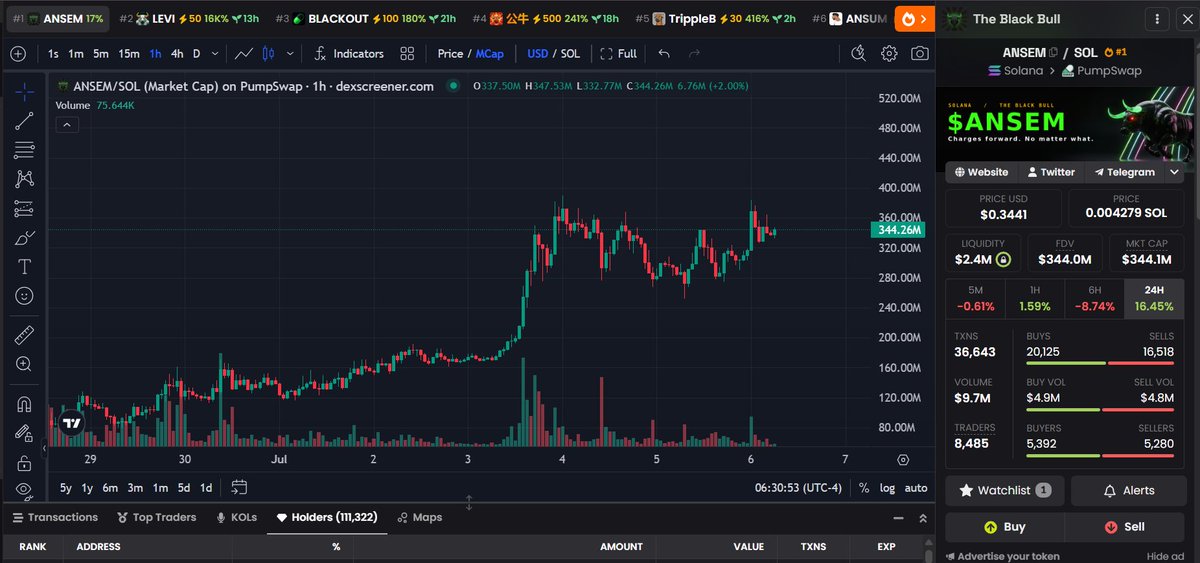Open LEVI trending token in top bar

coord(189,19)
